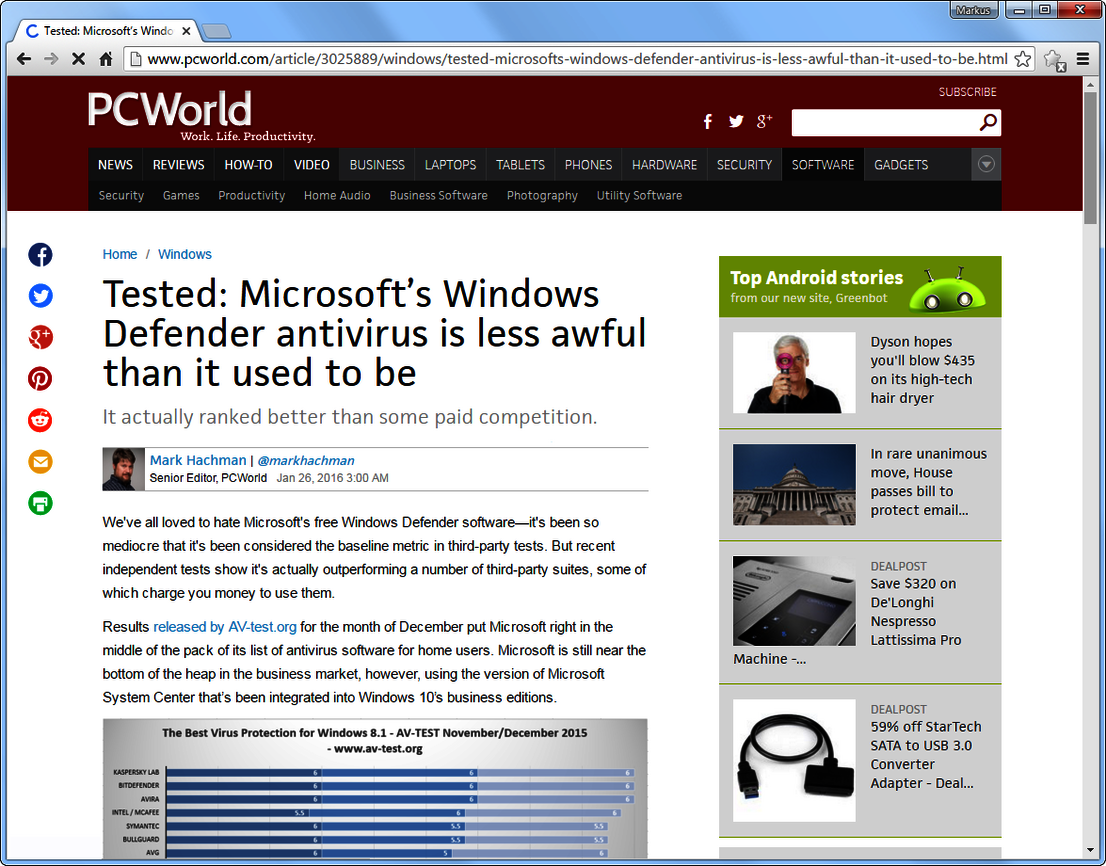Submit the article to Reddit
Viewport: 1106px width, 866px height.
(x=40, y=420)
